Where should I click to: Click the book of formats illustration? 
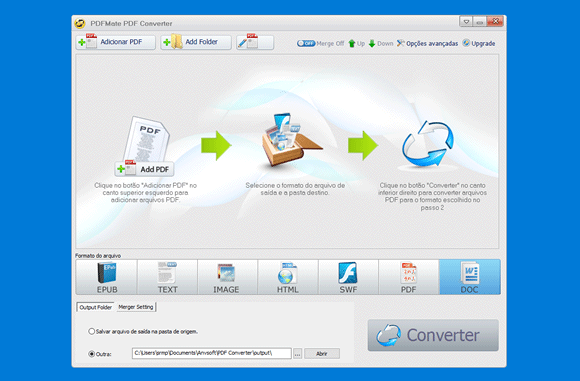click(x=292, y=140)
